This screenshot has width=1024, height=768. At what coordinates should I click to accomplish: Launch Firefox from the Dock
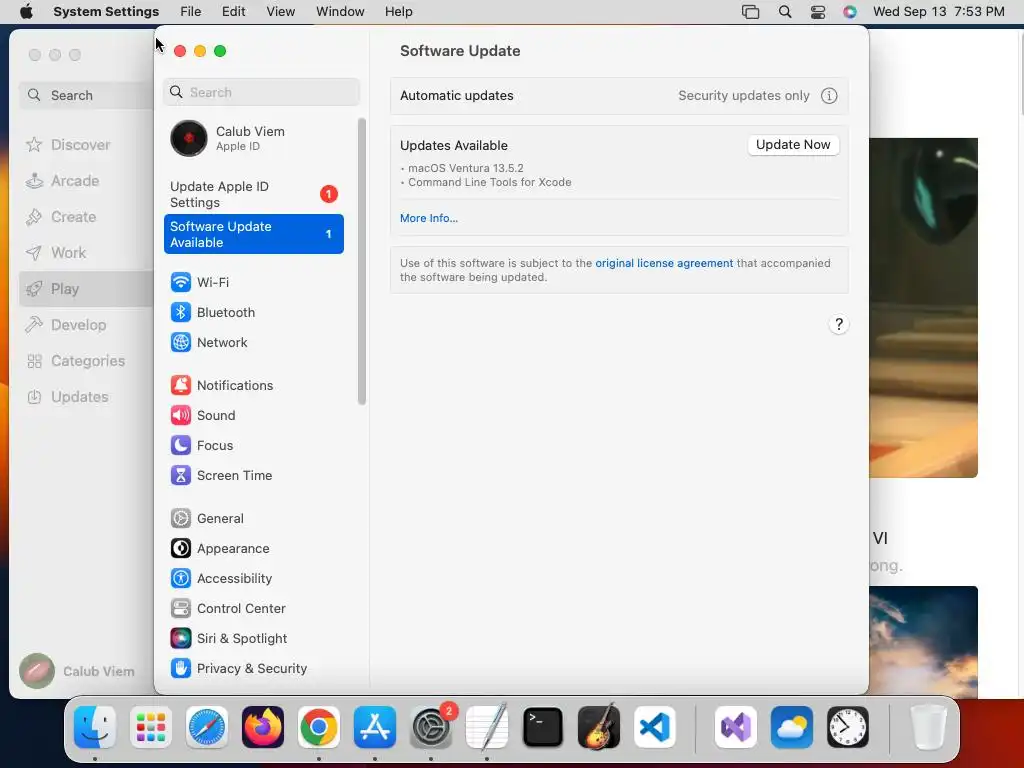pyautogui.click(x=263, y=727)
